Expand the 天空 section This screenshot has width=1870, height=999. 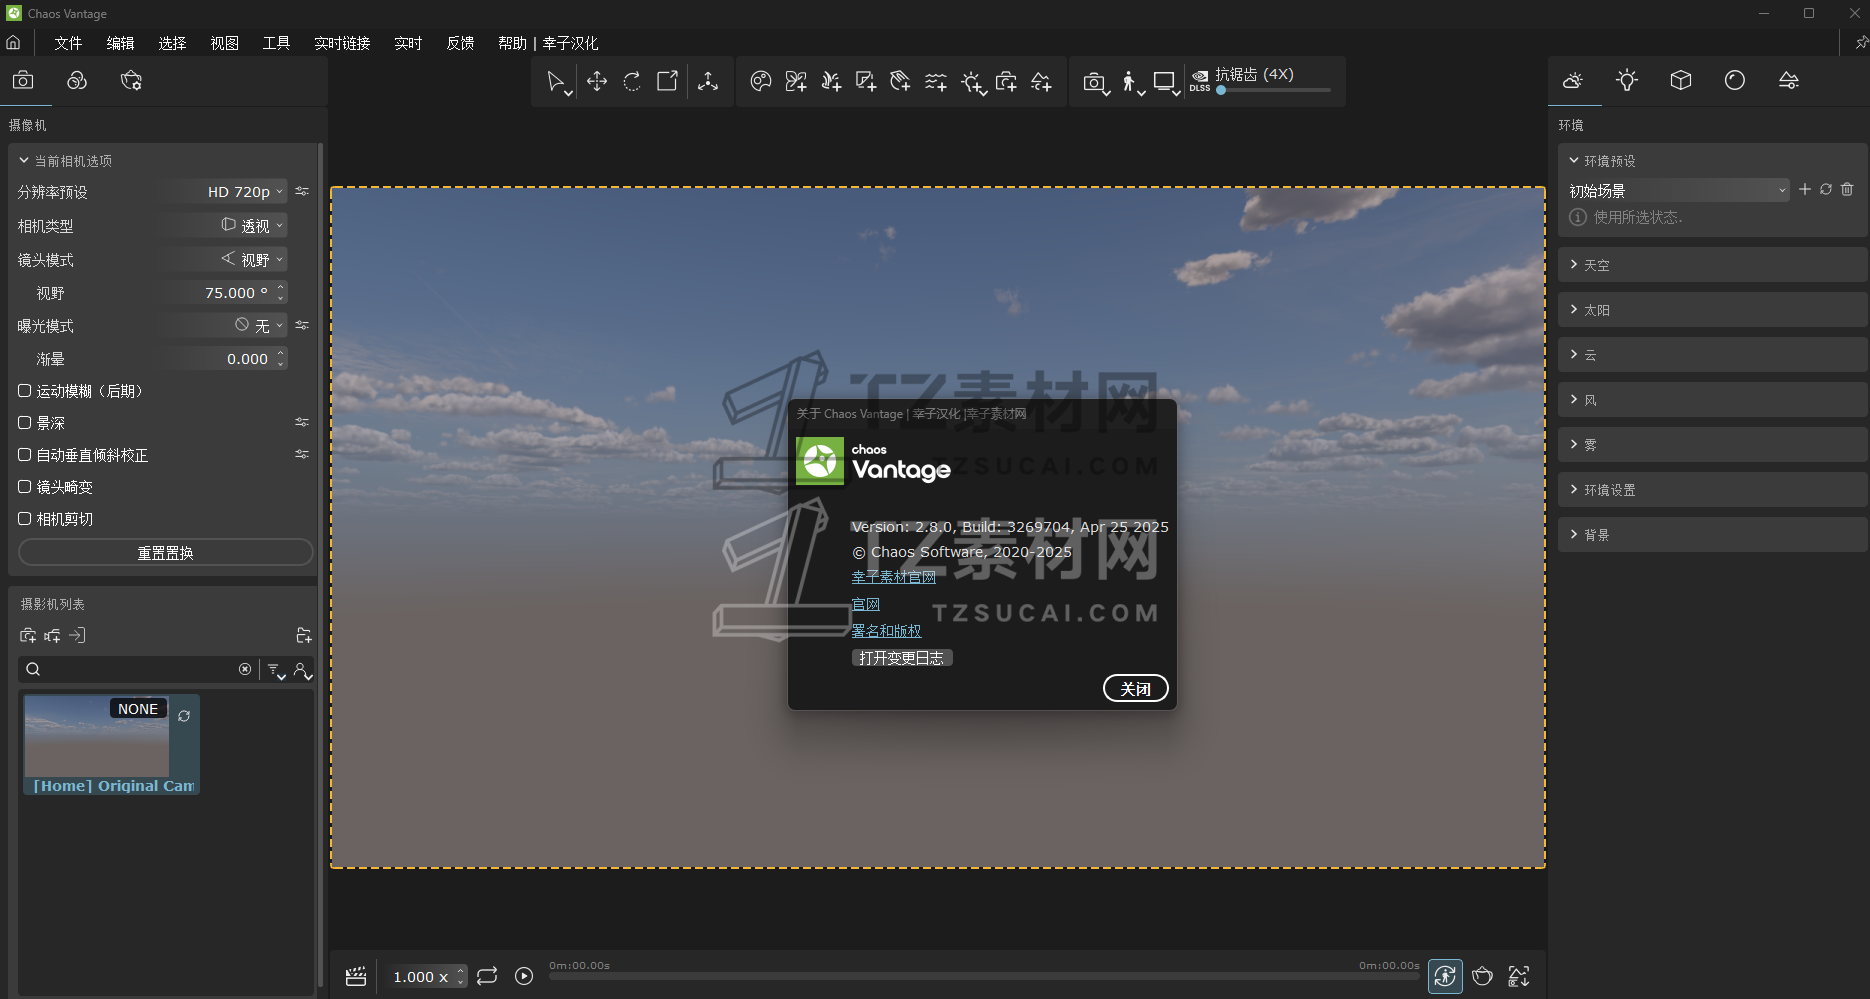[x=1712, y=265]
